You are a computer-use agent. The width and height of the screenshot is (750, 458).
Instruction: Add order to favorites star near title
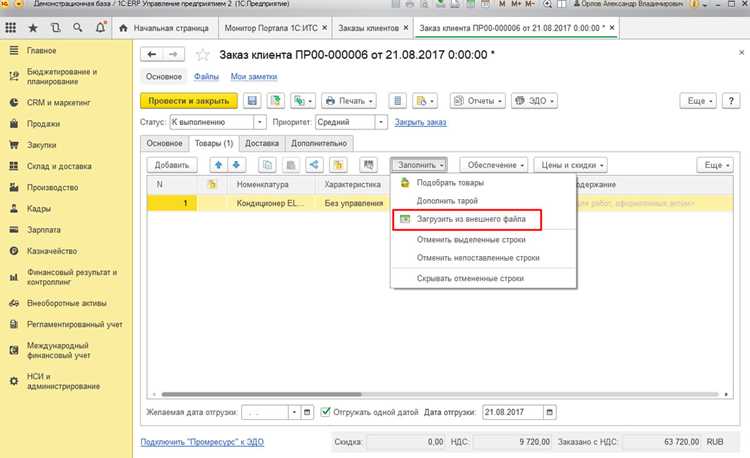(203, 55)
